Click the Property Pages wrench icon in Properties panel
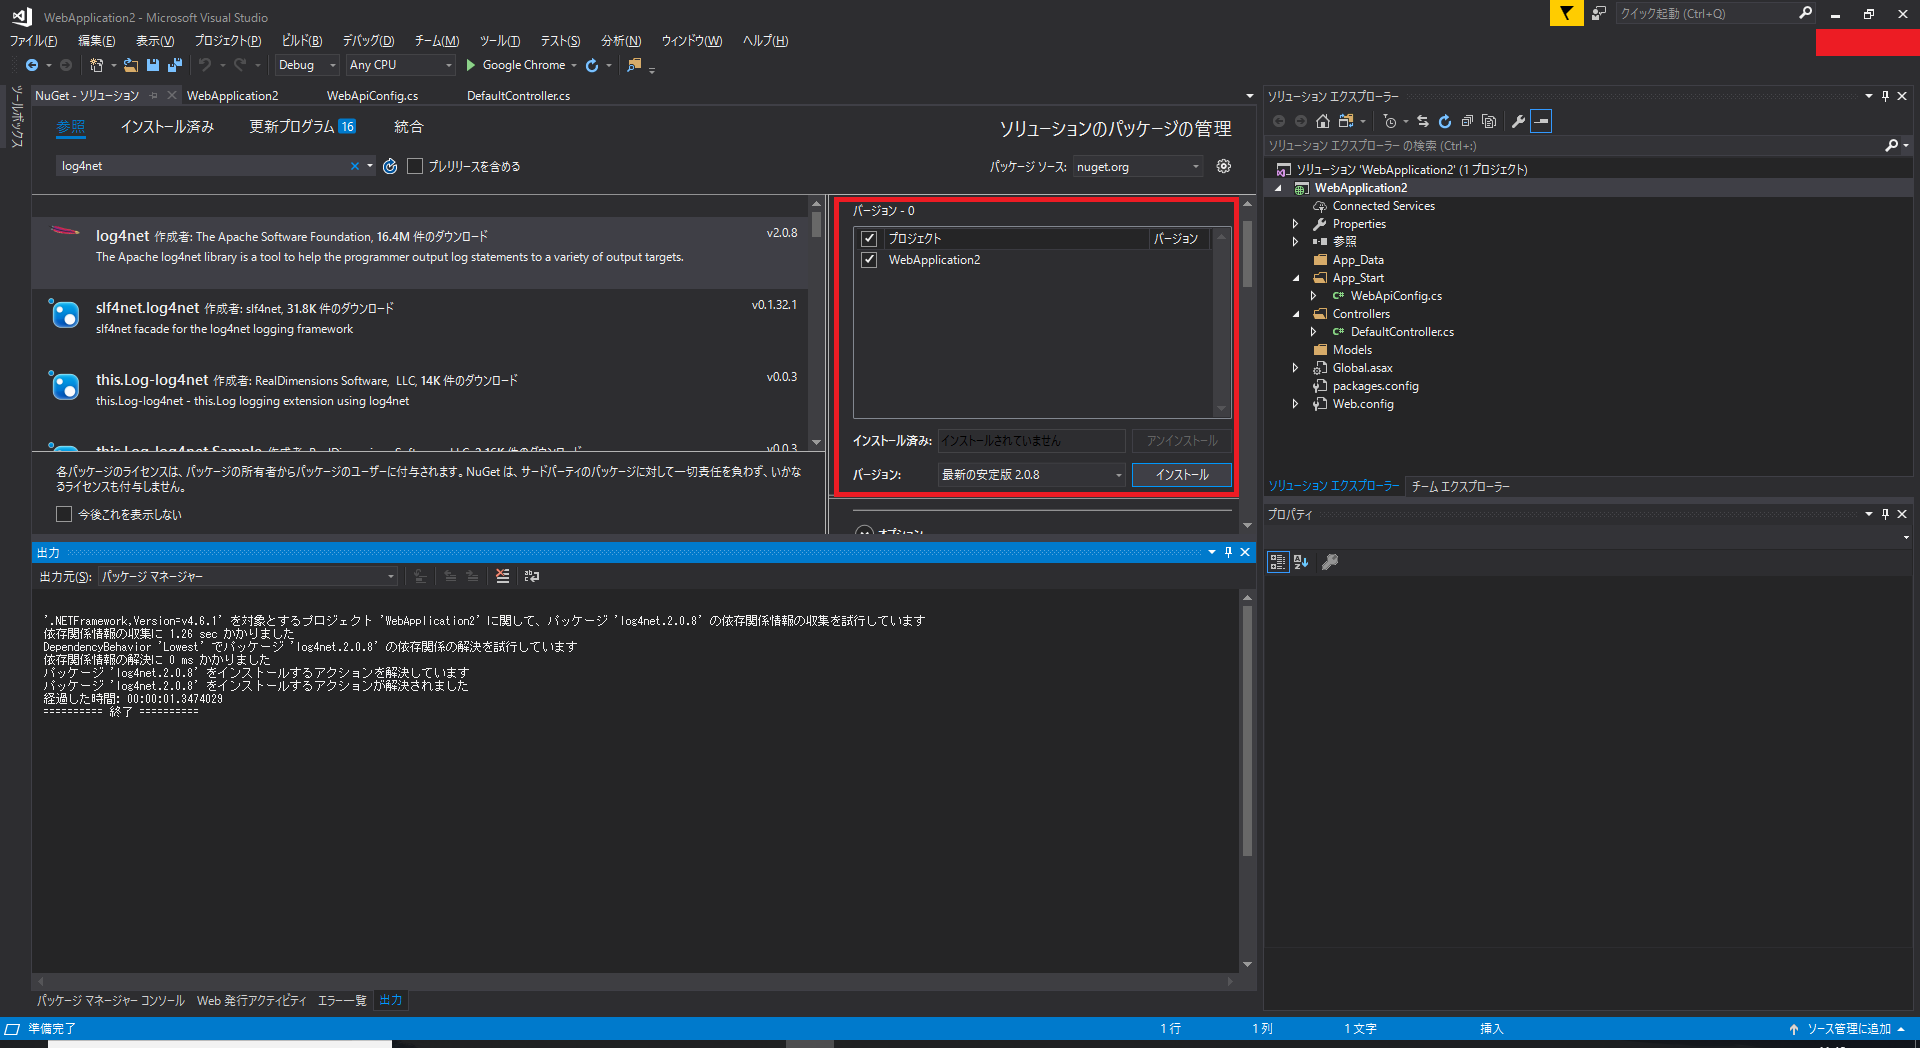The image size is (1920, 1048). pos(1330,562)
